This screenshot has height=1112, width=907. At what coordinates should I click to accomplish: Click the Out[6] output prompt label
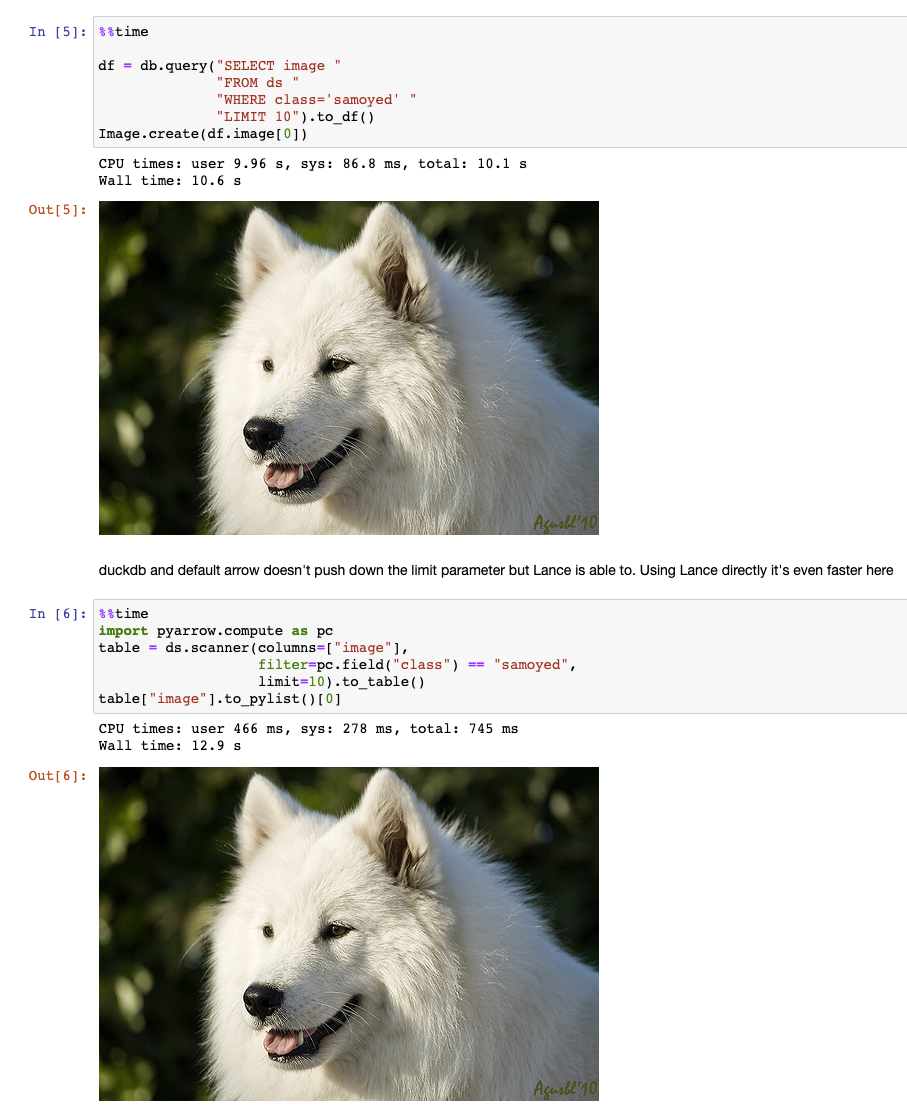(x=57, y=776)
